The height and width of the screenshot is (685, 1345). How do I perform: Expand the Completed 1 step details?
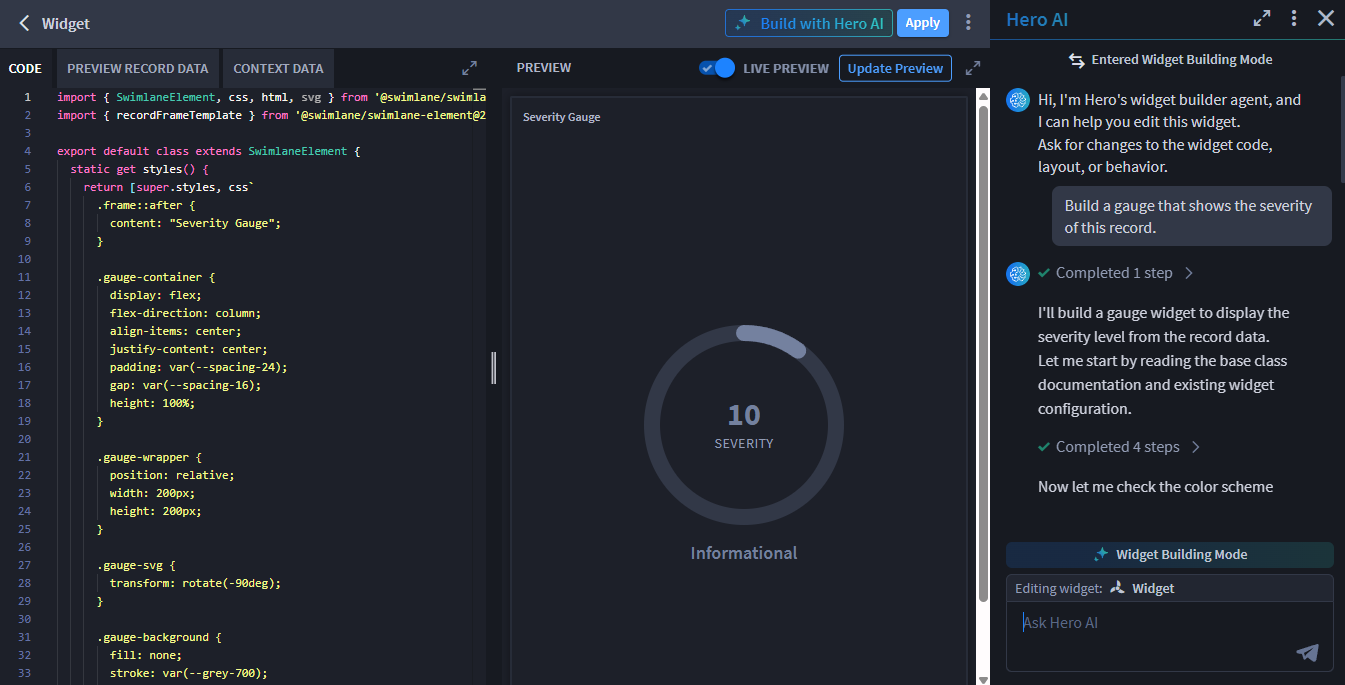1116,273
